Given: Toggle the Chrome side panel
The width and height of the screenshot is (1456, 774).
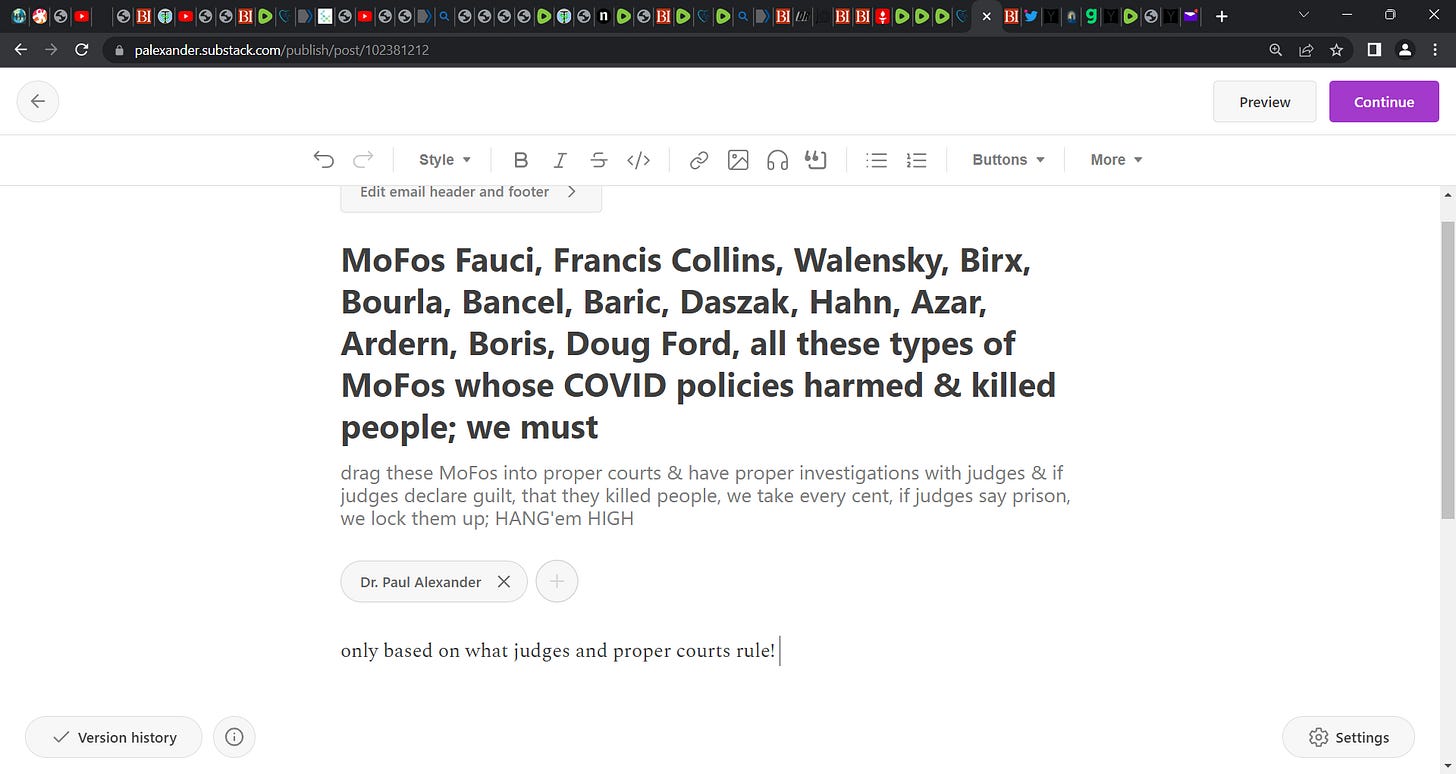Looking at the screenshot, I should [x=1374, y=49].
